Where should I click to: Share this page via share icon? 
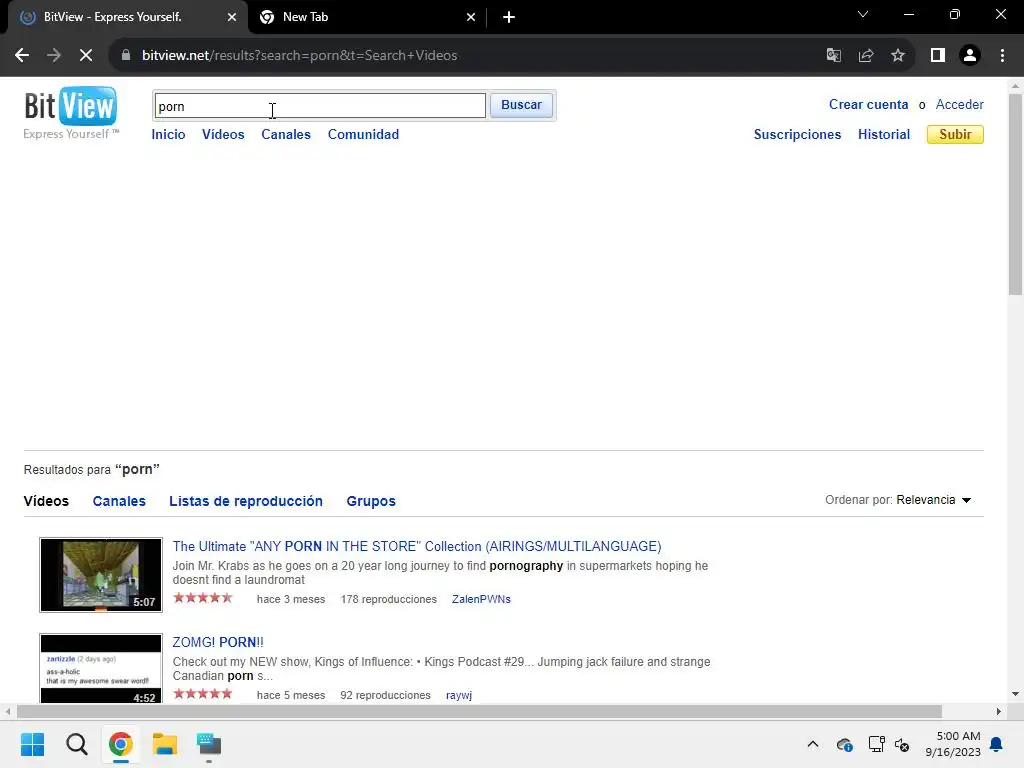[x=866, y=56]
